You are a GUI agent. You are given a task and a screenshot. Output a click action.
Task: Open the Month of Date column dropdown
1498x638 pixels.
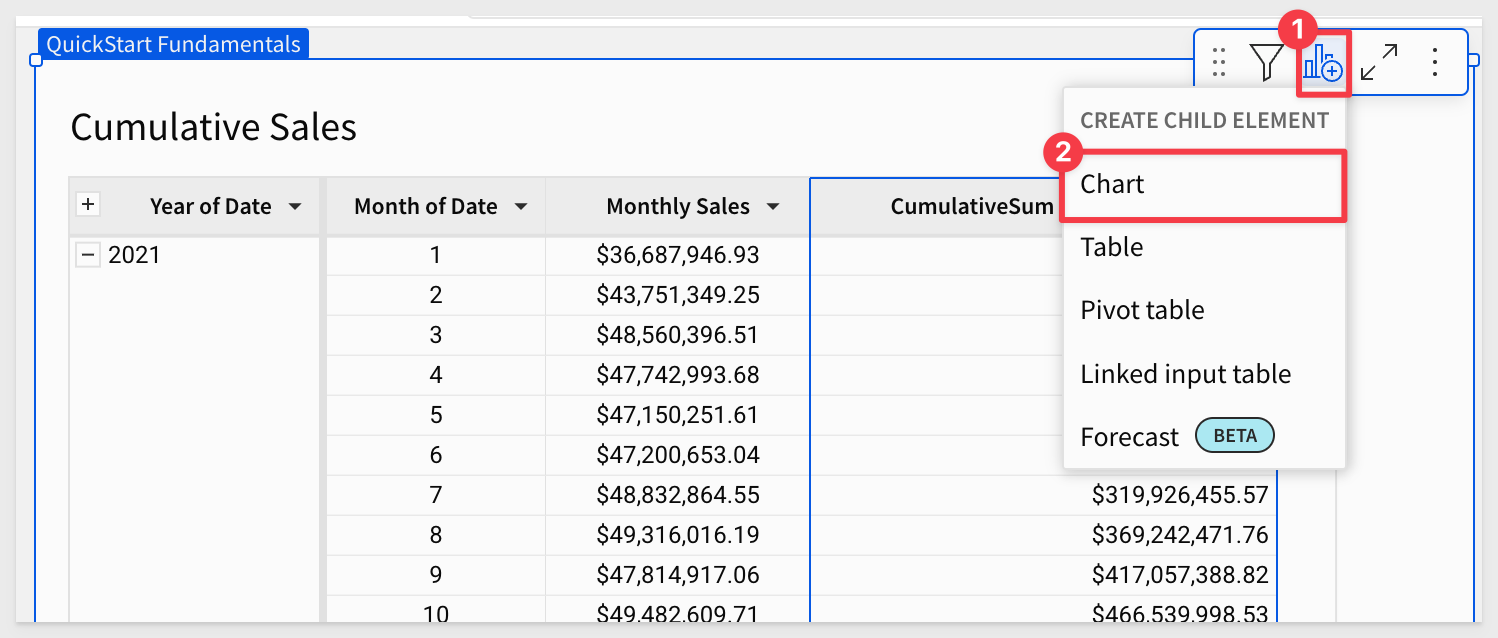coord(521,207)
